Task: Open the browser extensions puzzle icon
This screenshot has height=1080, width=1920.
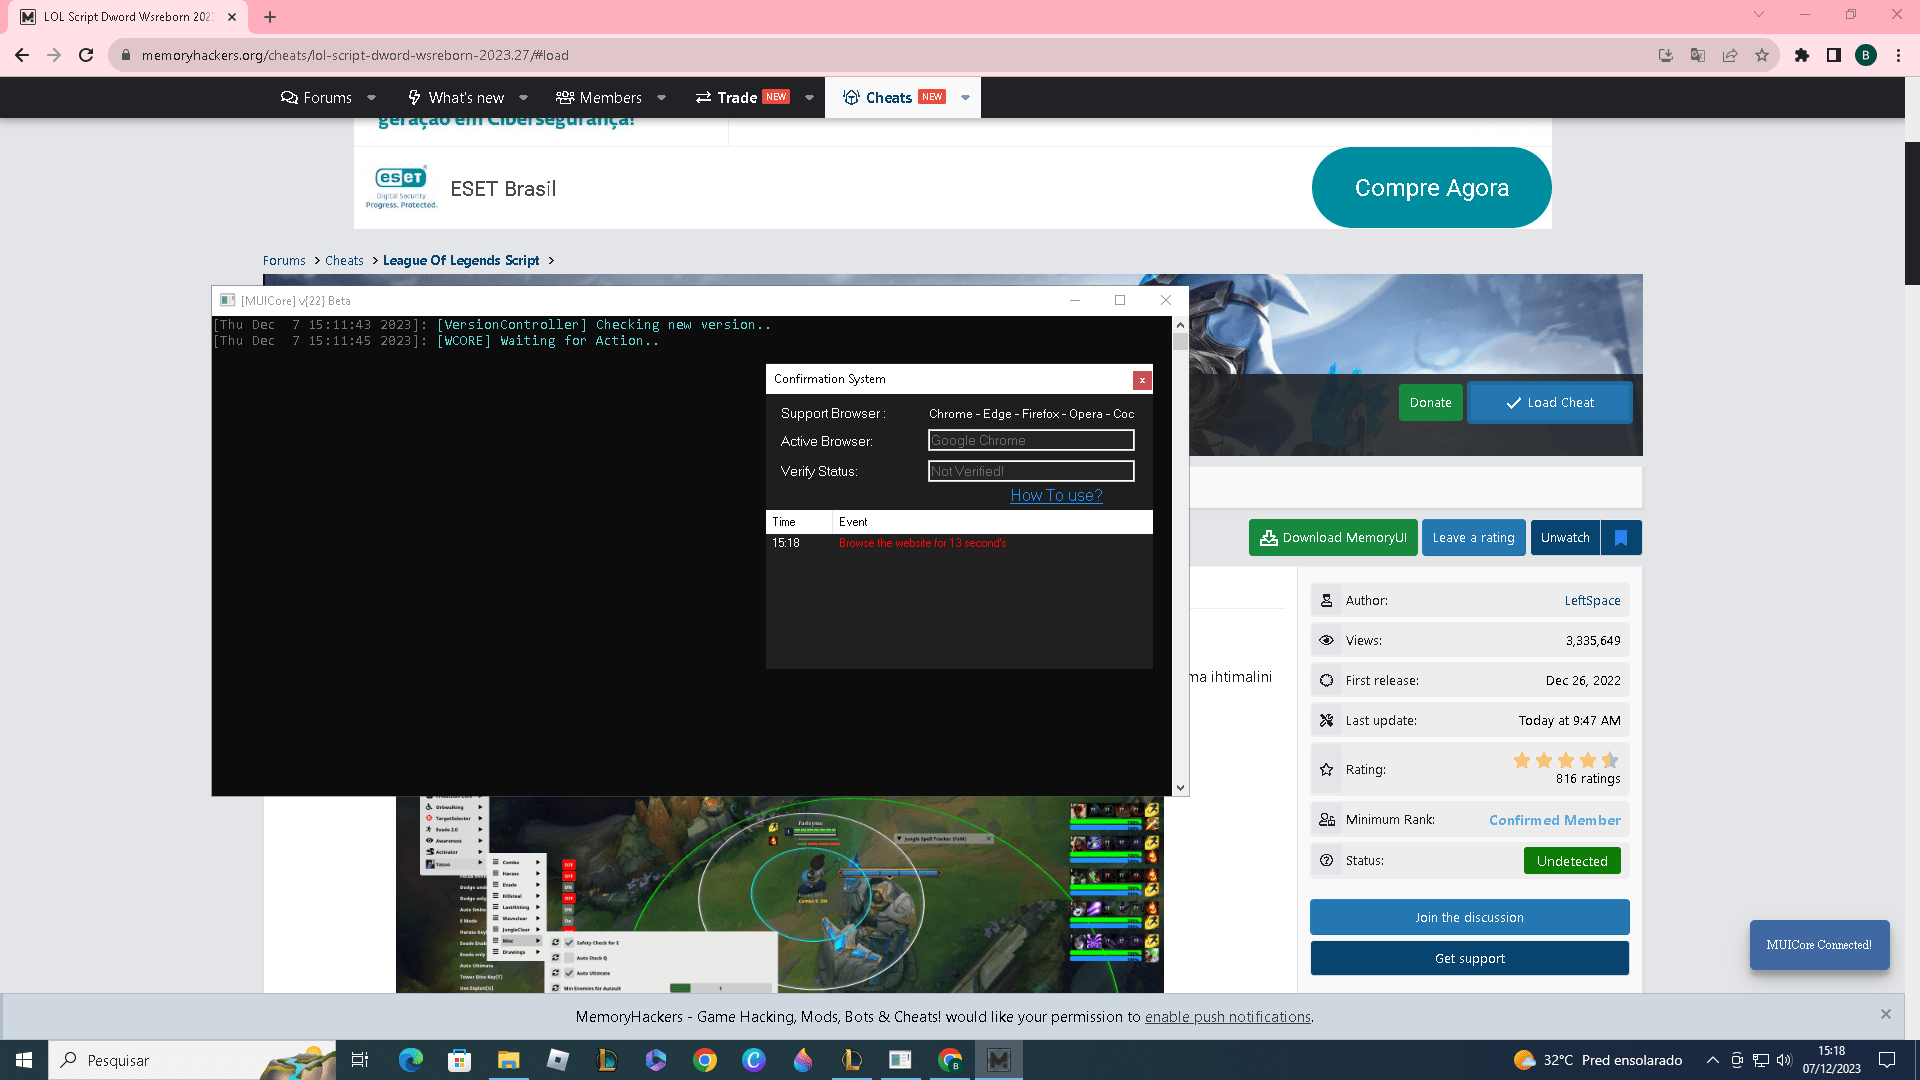Action: [x=1802, y=55]
